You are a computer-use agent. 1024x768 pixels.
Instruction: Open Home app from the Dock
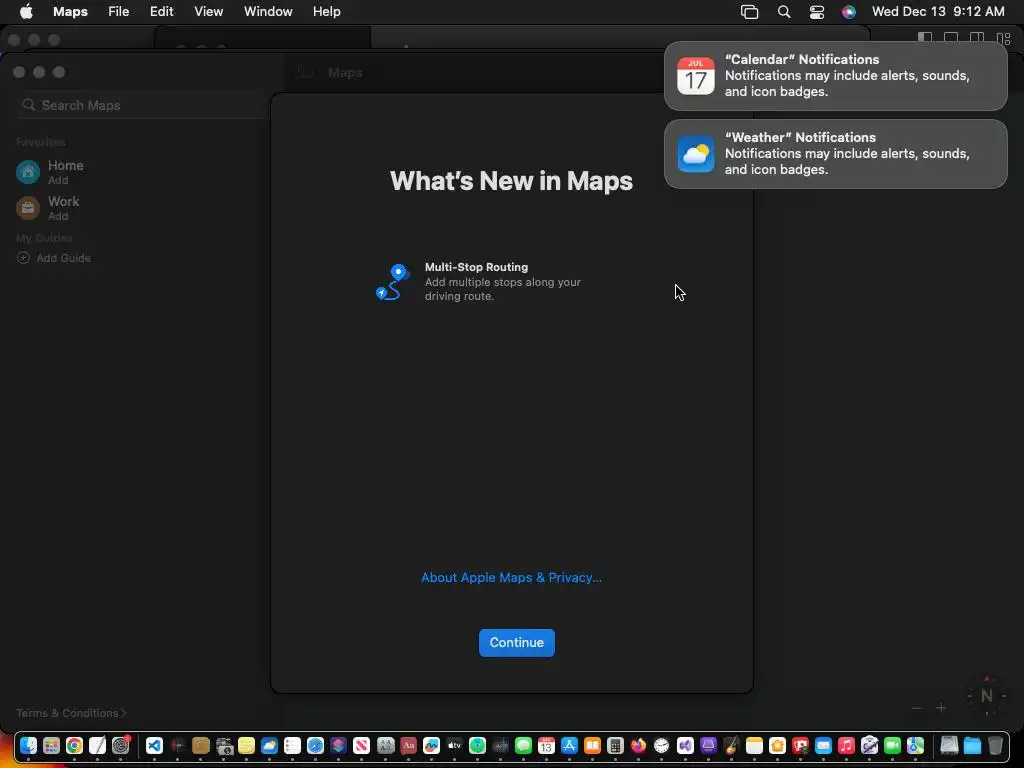tap(777, 745)
